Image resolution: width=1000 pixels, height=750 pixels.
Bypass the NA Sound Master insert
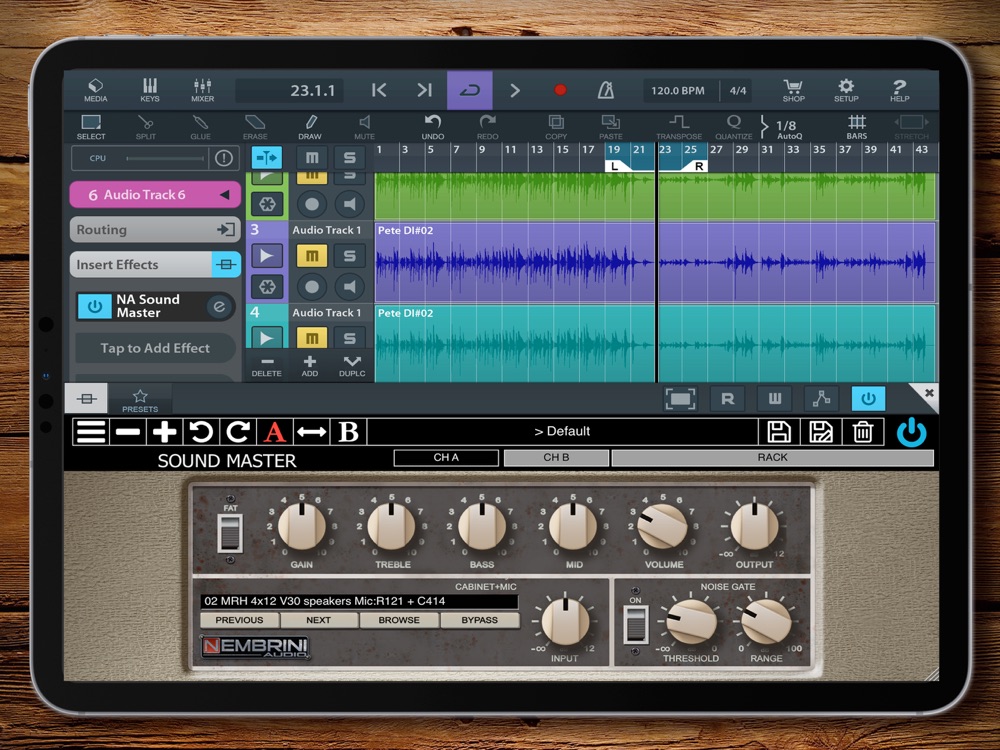click(94, 306)
